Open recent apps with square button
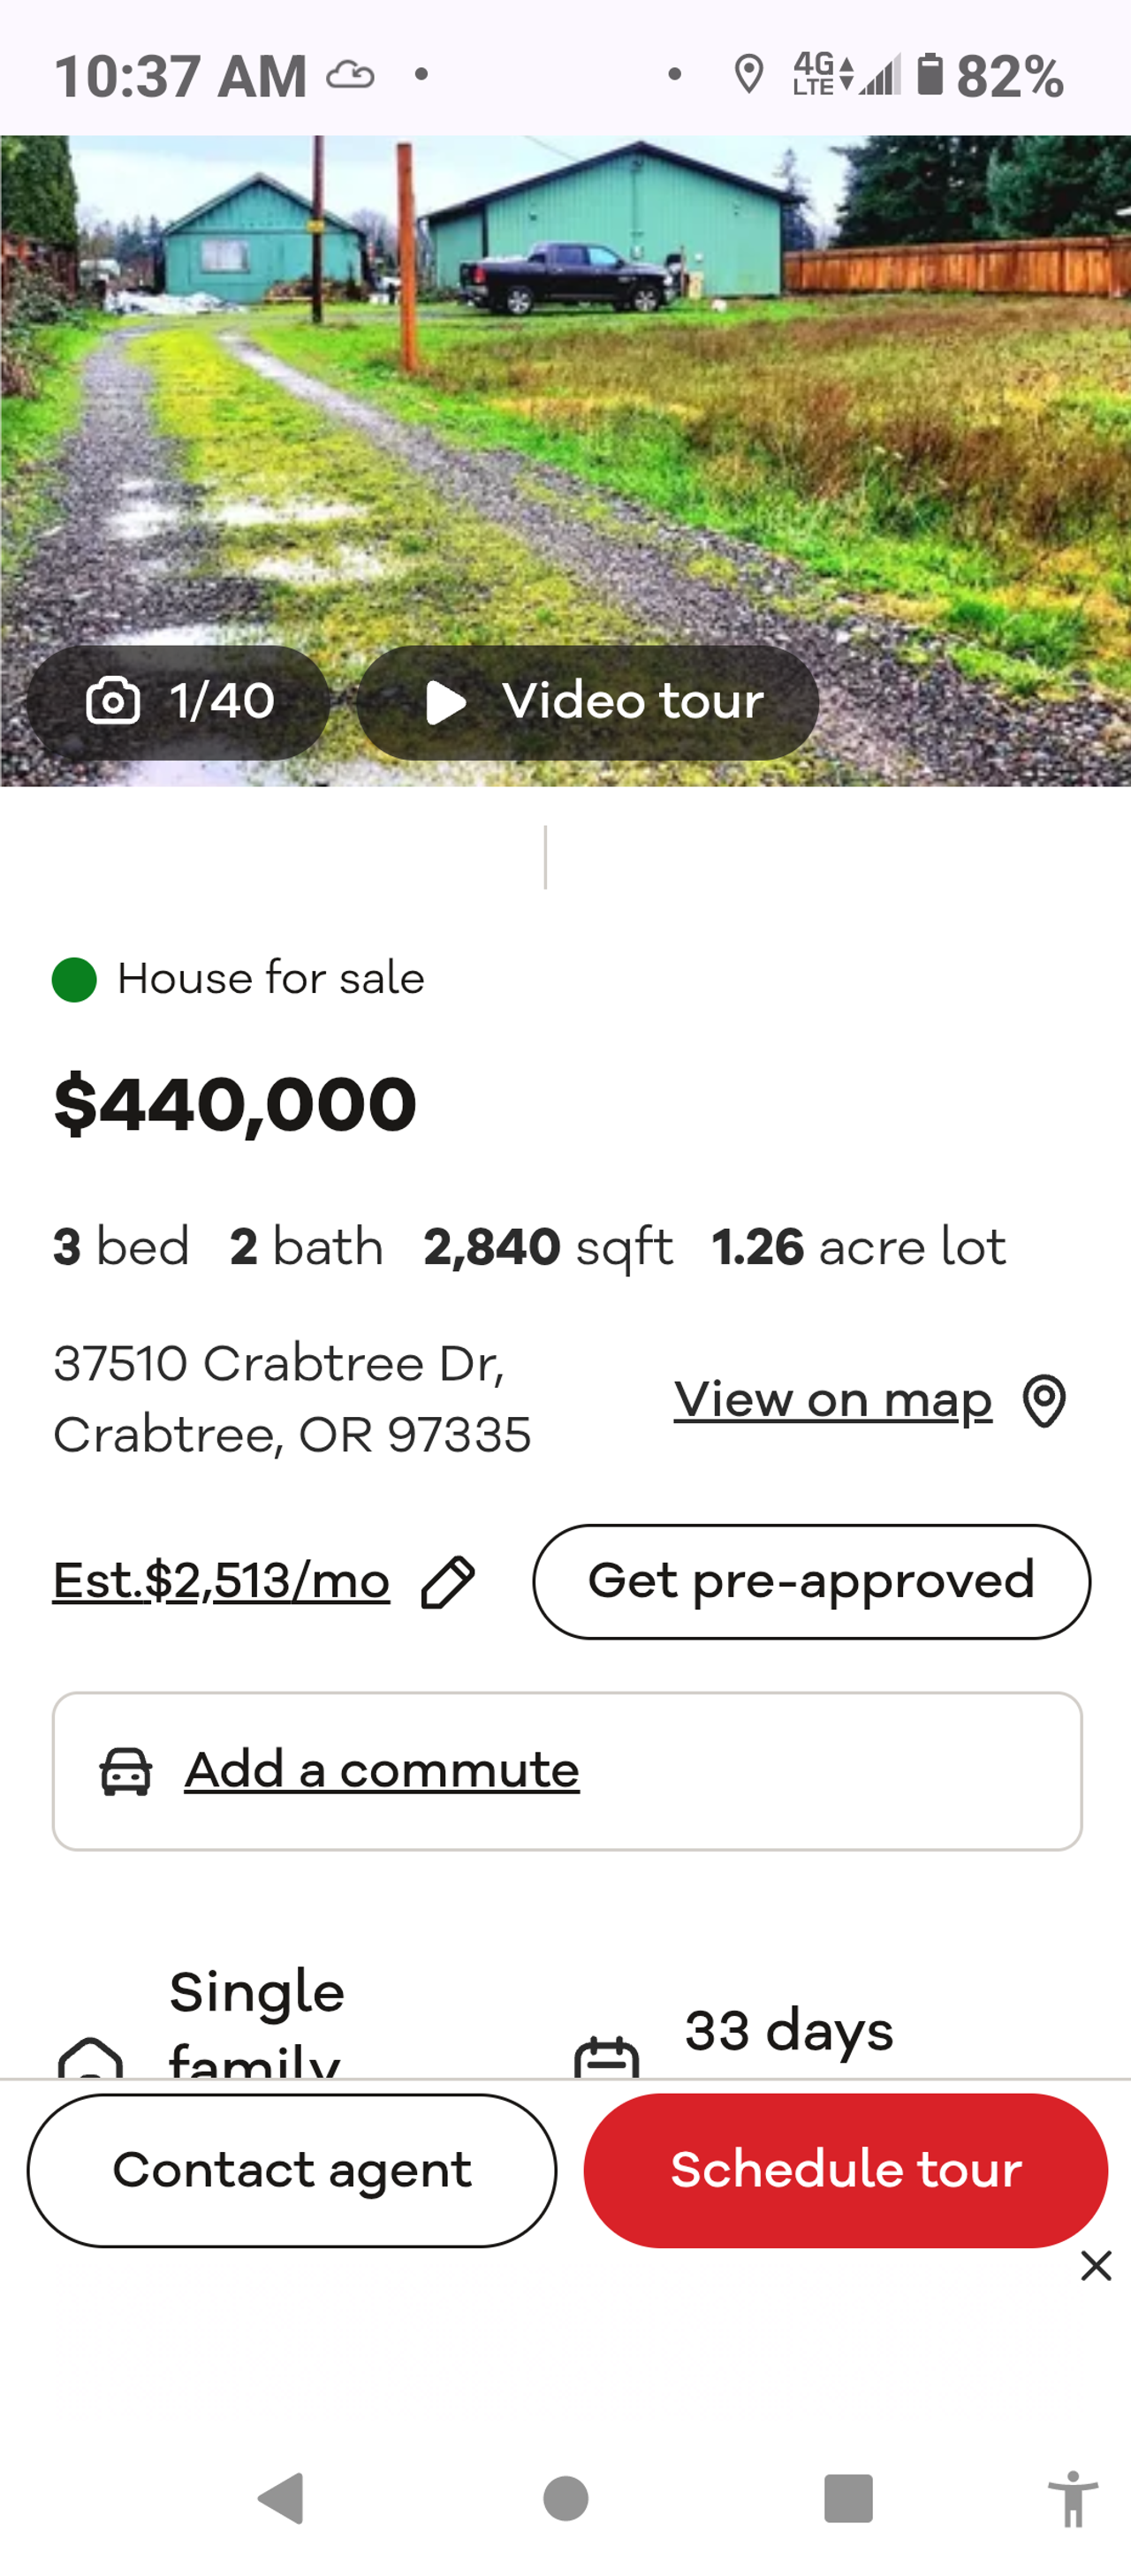1131x2576 pixels. 848,2498
